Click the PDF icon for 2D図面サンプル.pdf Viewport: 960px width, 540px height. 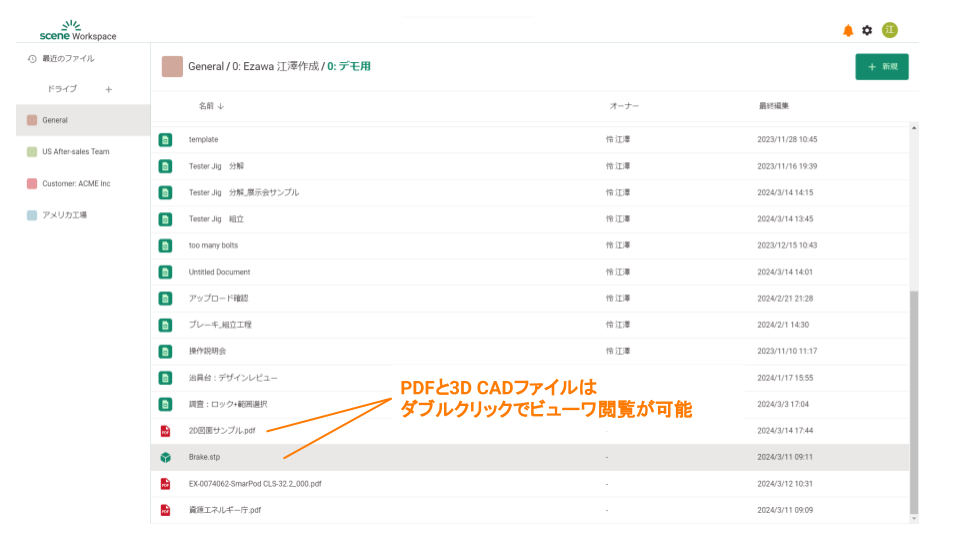[165, 431]
